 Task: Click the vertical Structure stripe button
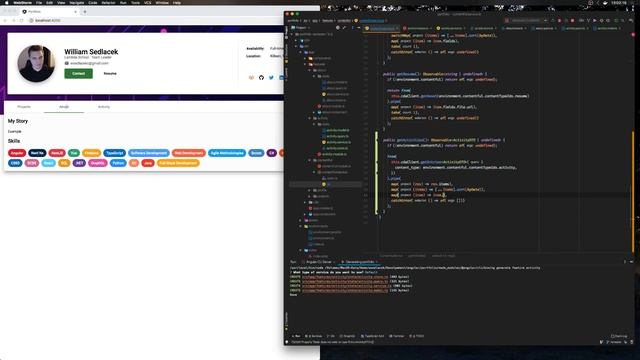tap(287, 53)
